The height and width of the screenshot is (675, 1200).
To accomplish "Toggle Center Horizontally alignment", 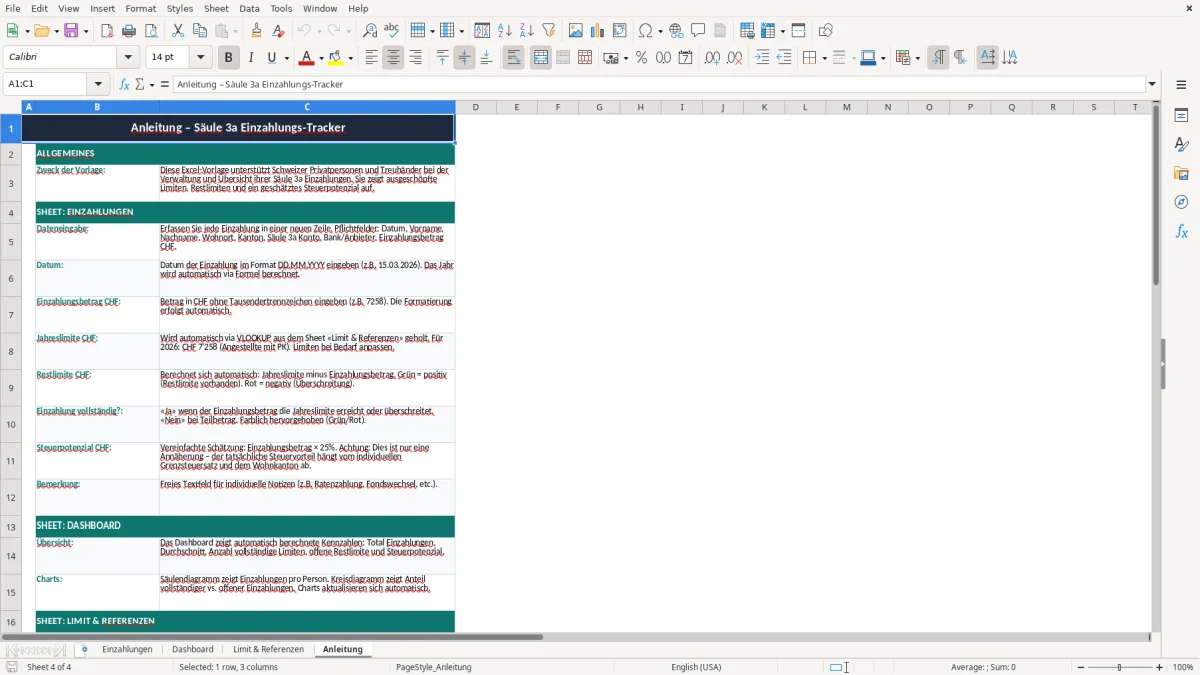I will [x=393, y=58].
